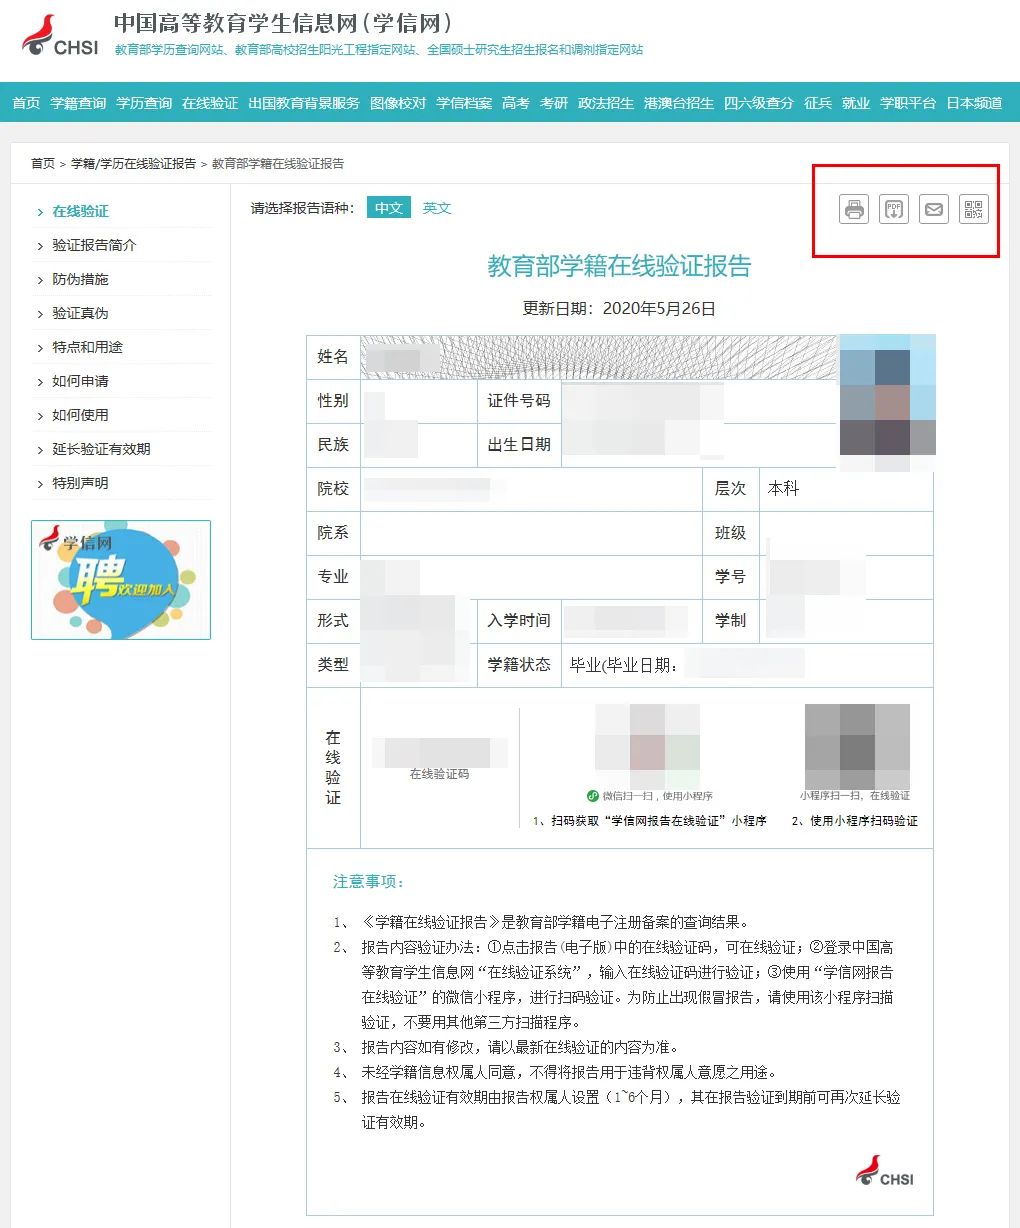
Task: Select 中文 report language
Action: tap(388, 208)
